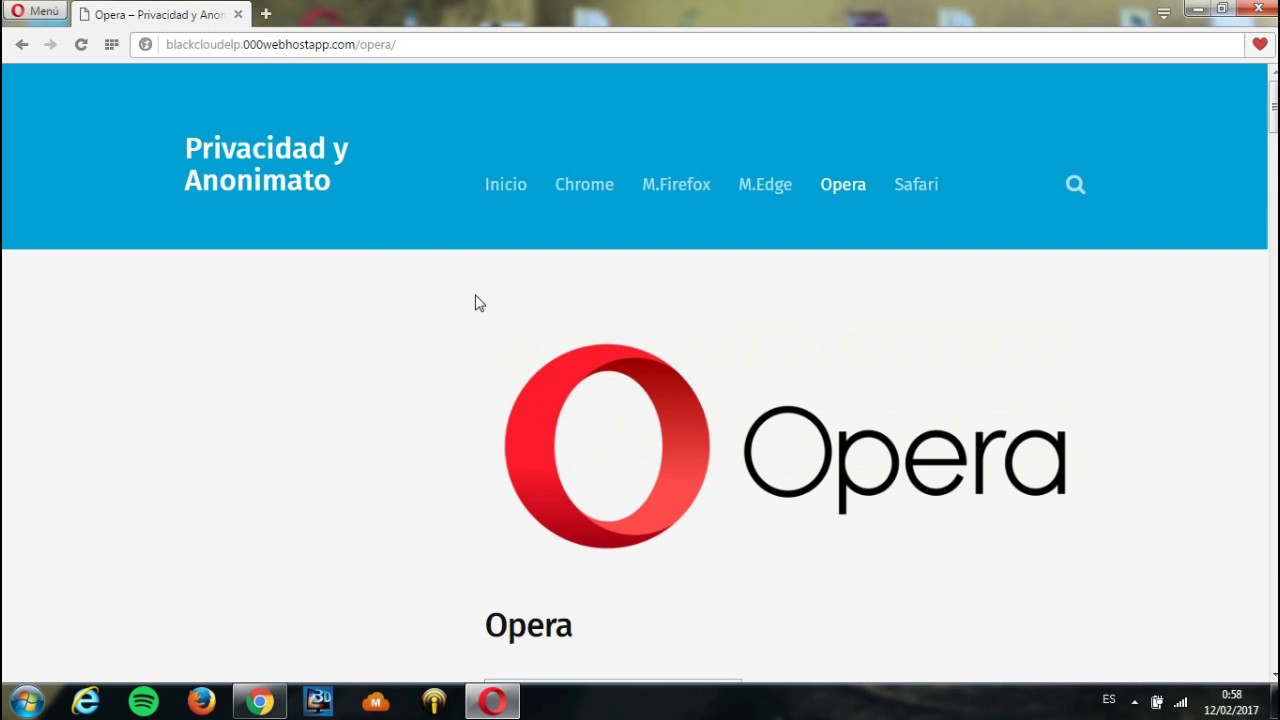Close the Opera – Privacidad tab
The width and height of the screenshot is (1280, 720).
[x=238, y=15]
